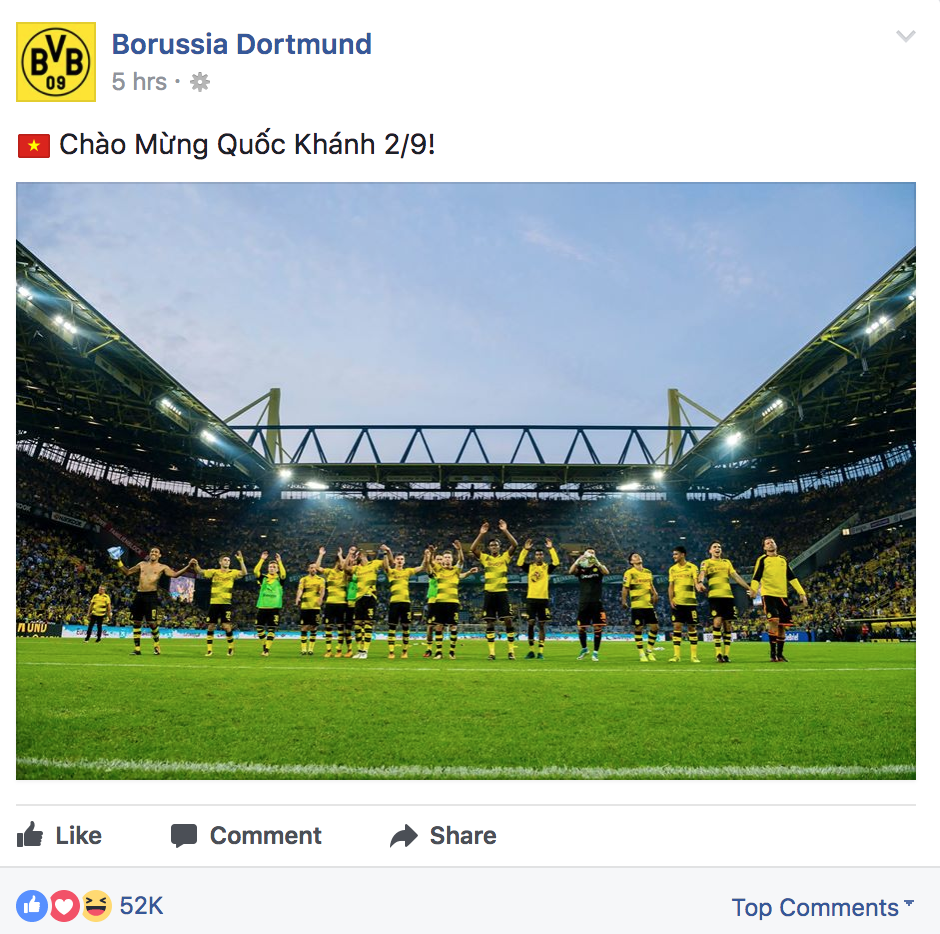Click the post privacy gear icon
The width and height of the screenshot is (940, 934).
[x=200, y=82]
